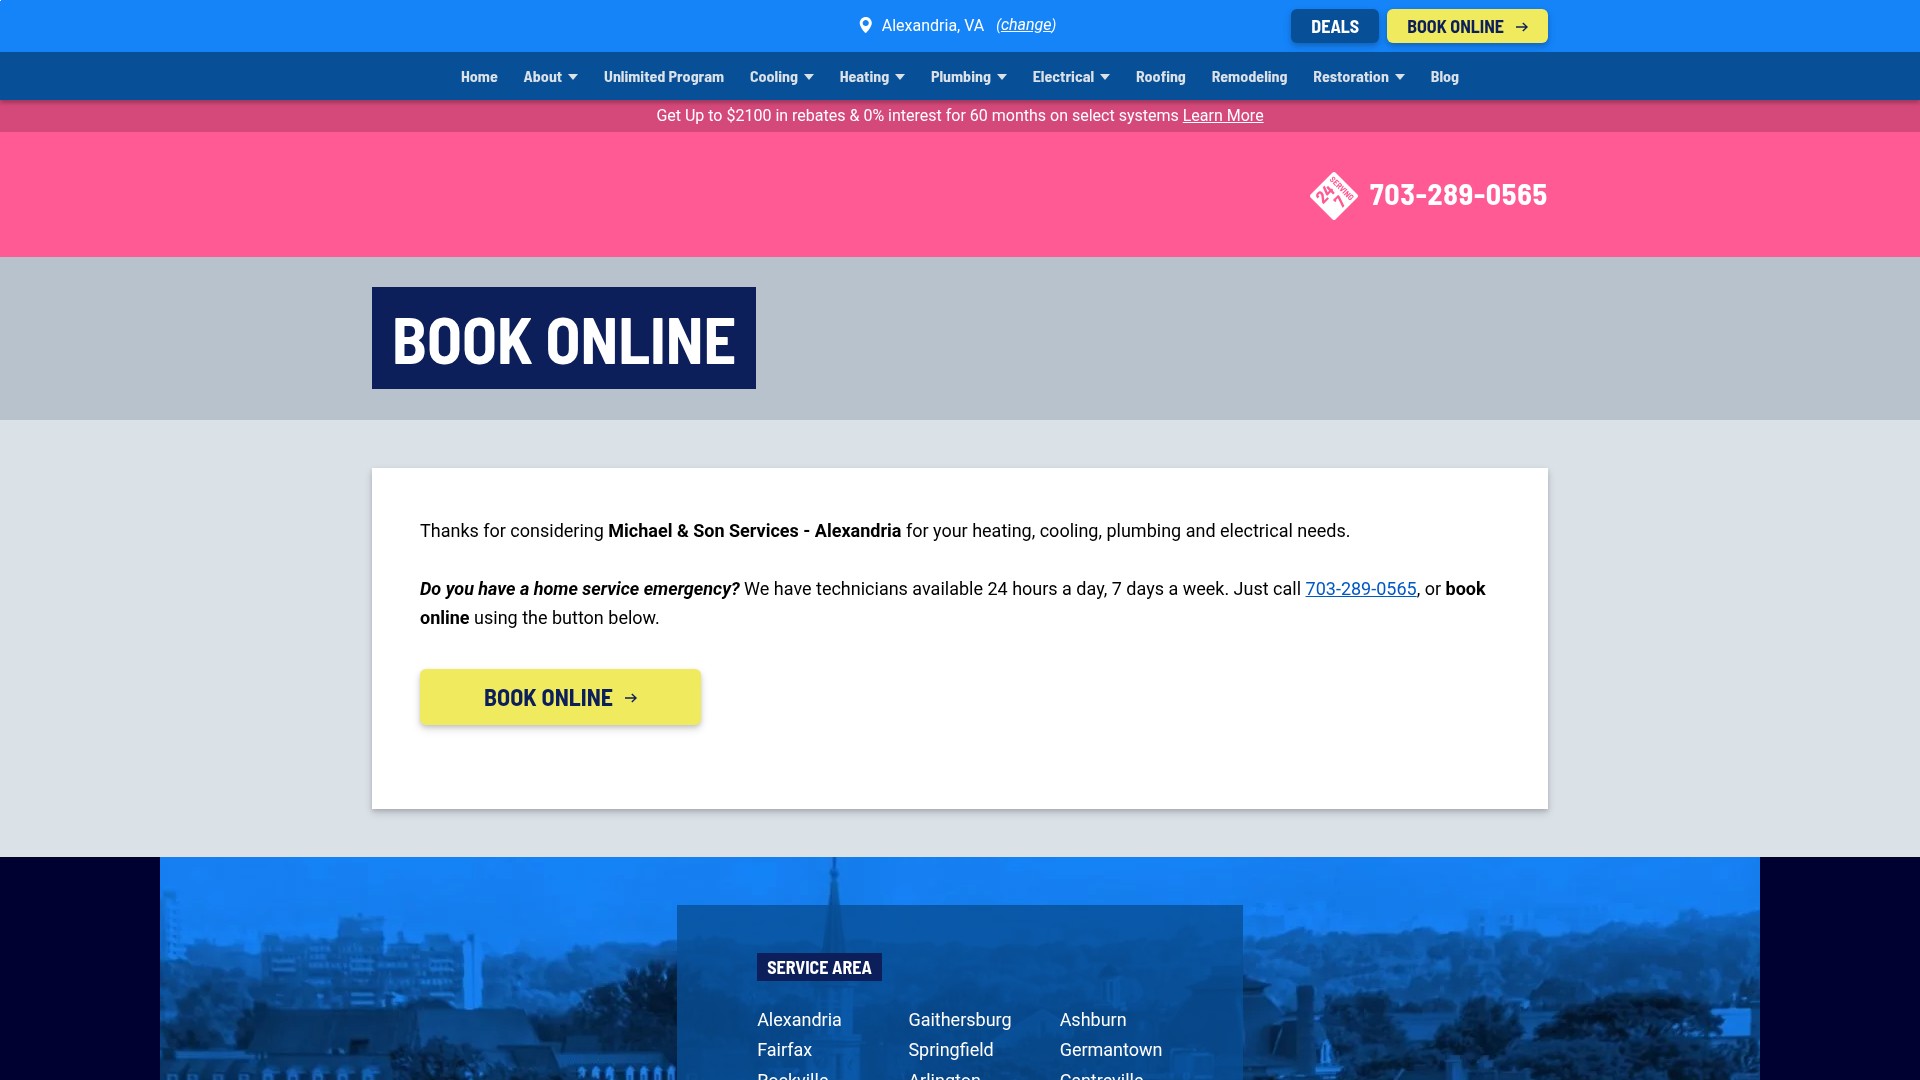Select Germantown in the service area list
The width and height of the screenshot is (1920, 1080).
(1111, 1050)
